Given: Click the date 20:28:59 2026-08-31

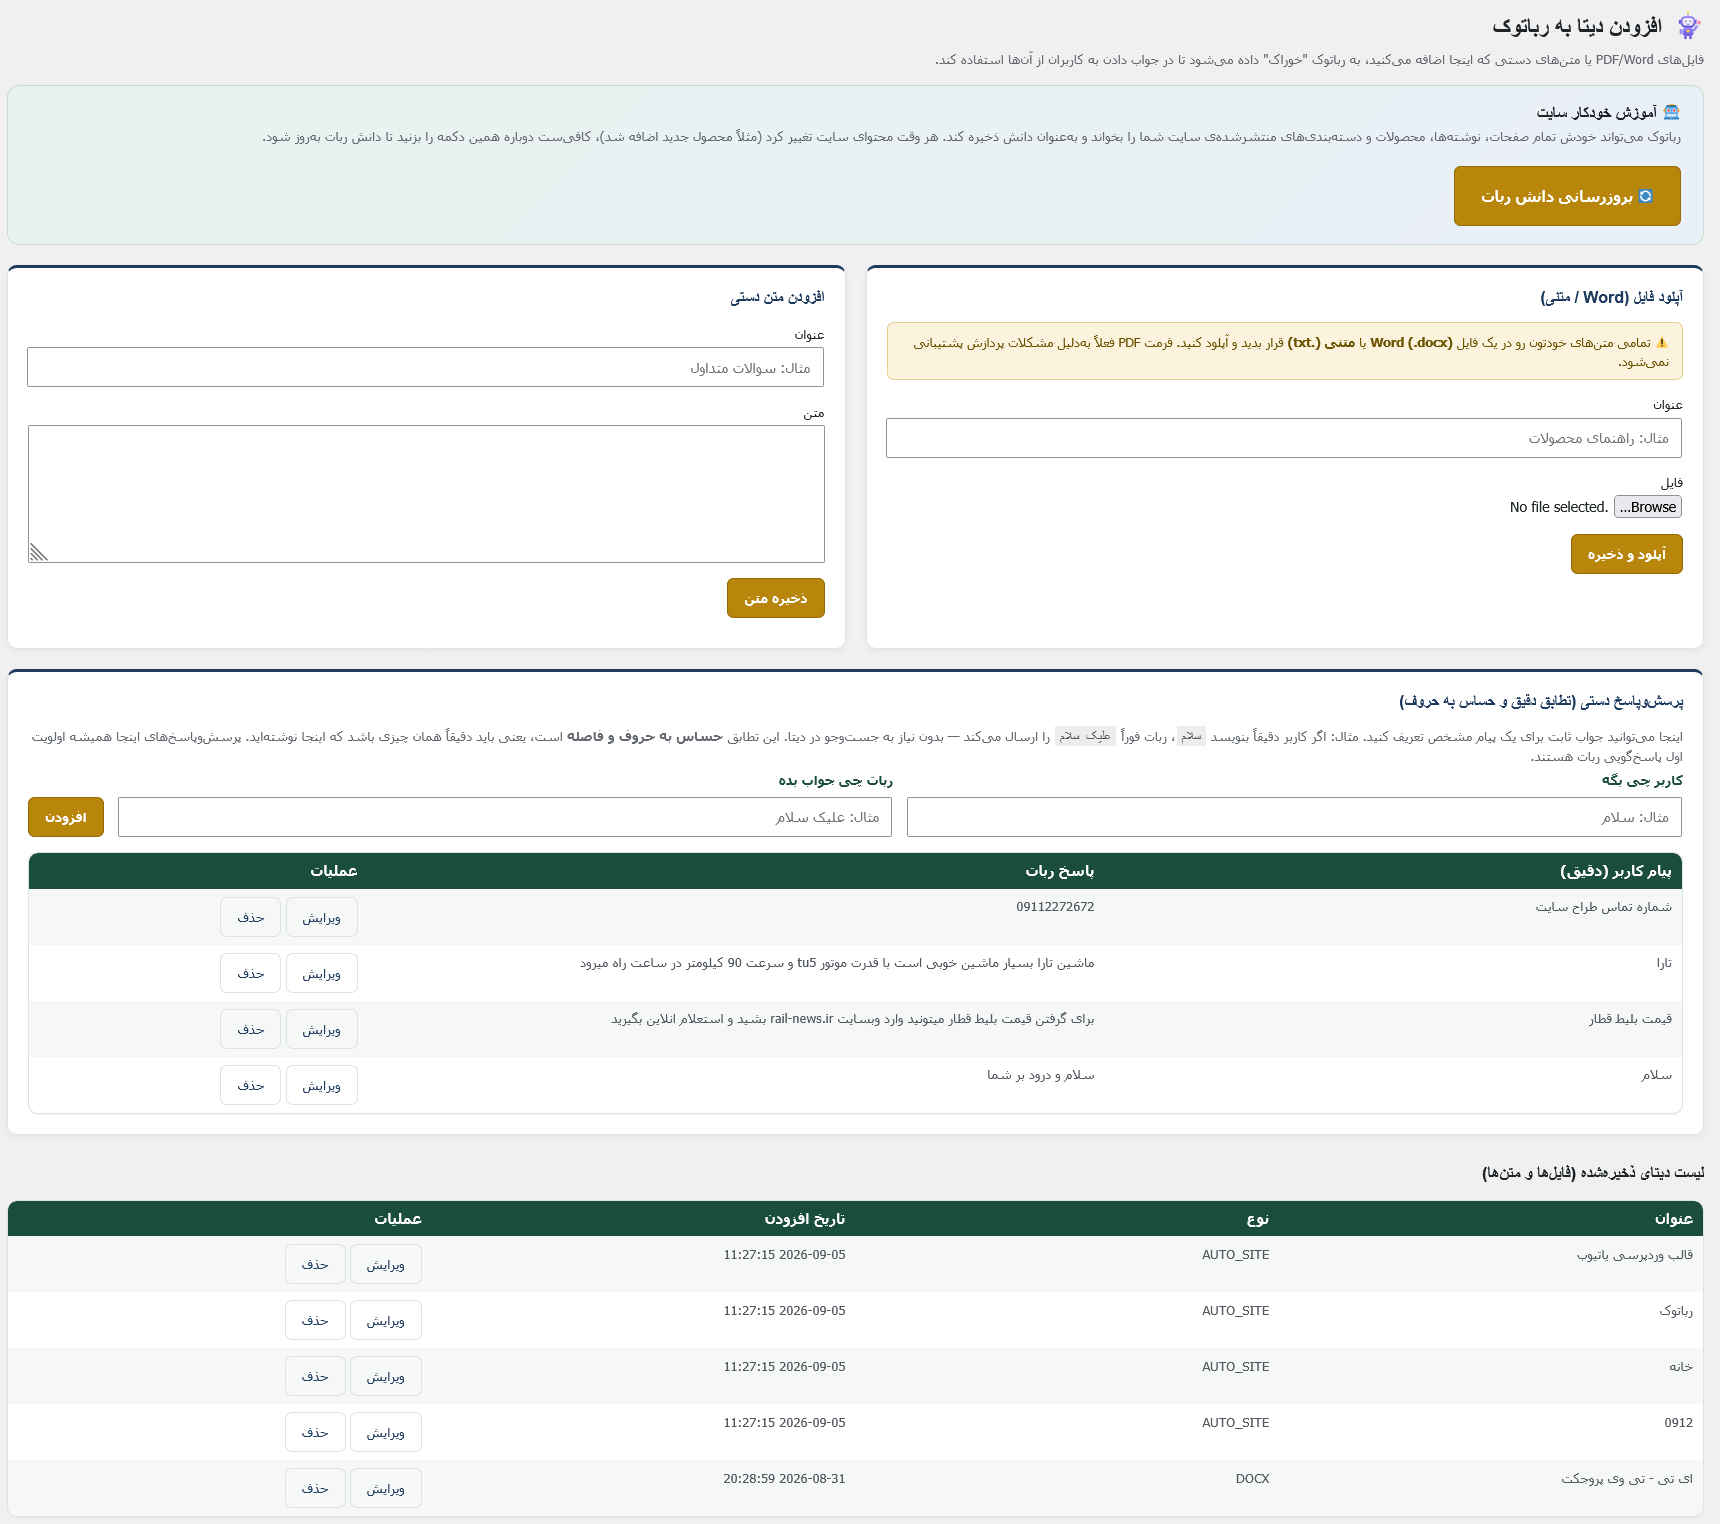Looking at the screenshot, I should [784, 1479].
